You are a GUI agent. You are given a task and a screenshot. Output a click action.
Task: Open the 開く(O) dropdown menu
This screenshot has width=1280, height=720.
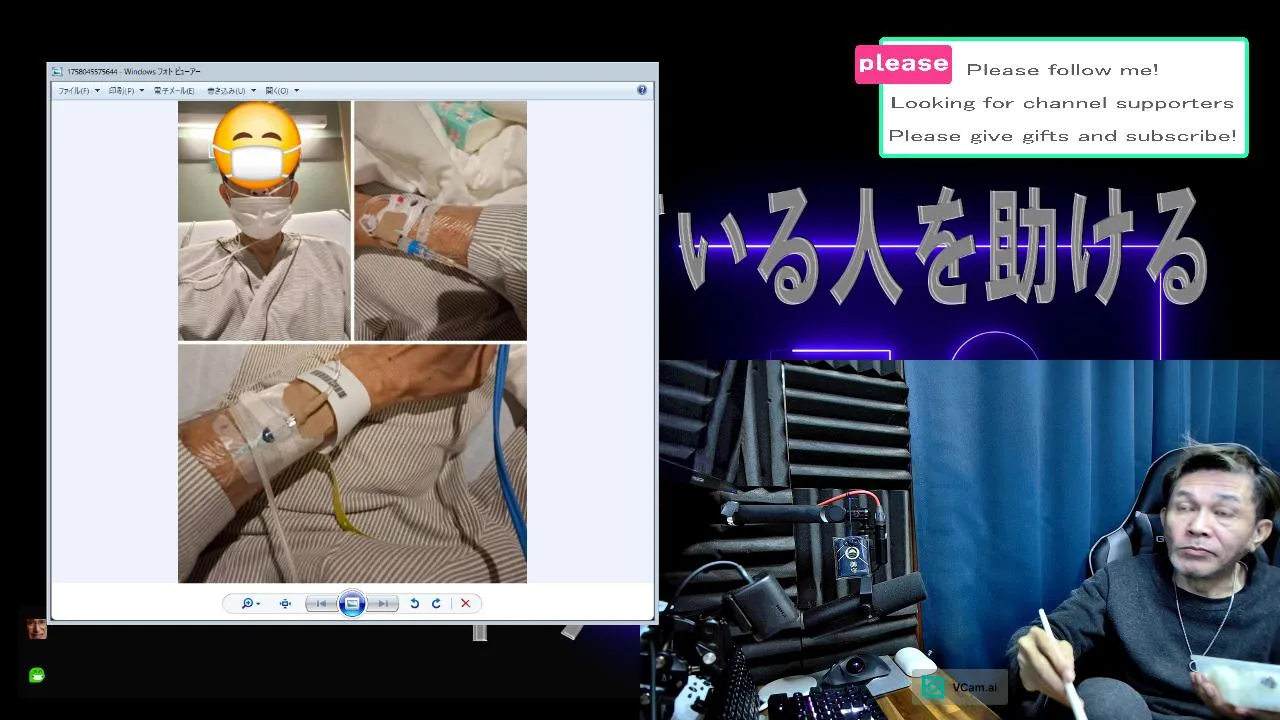[x=282, y=91]
